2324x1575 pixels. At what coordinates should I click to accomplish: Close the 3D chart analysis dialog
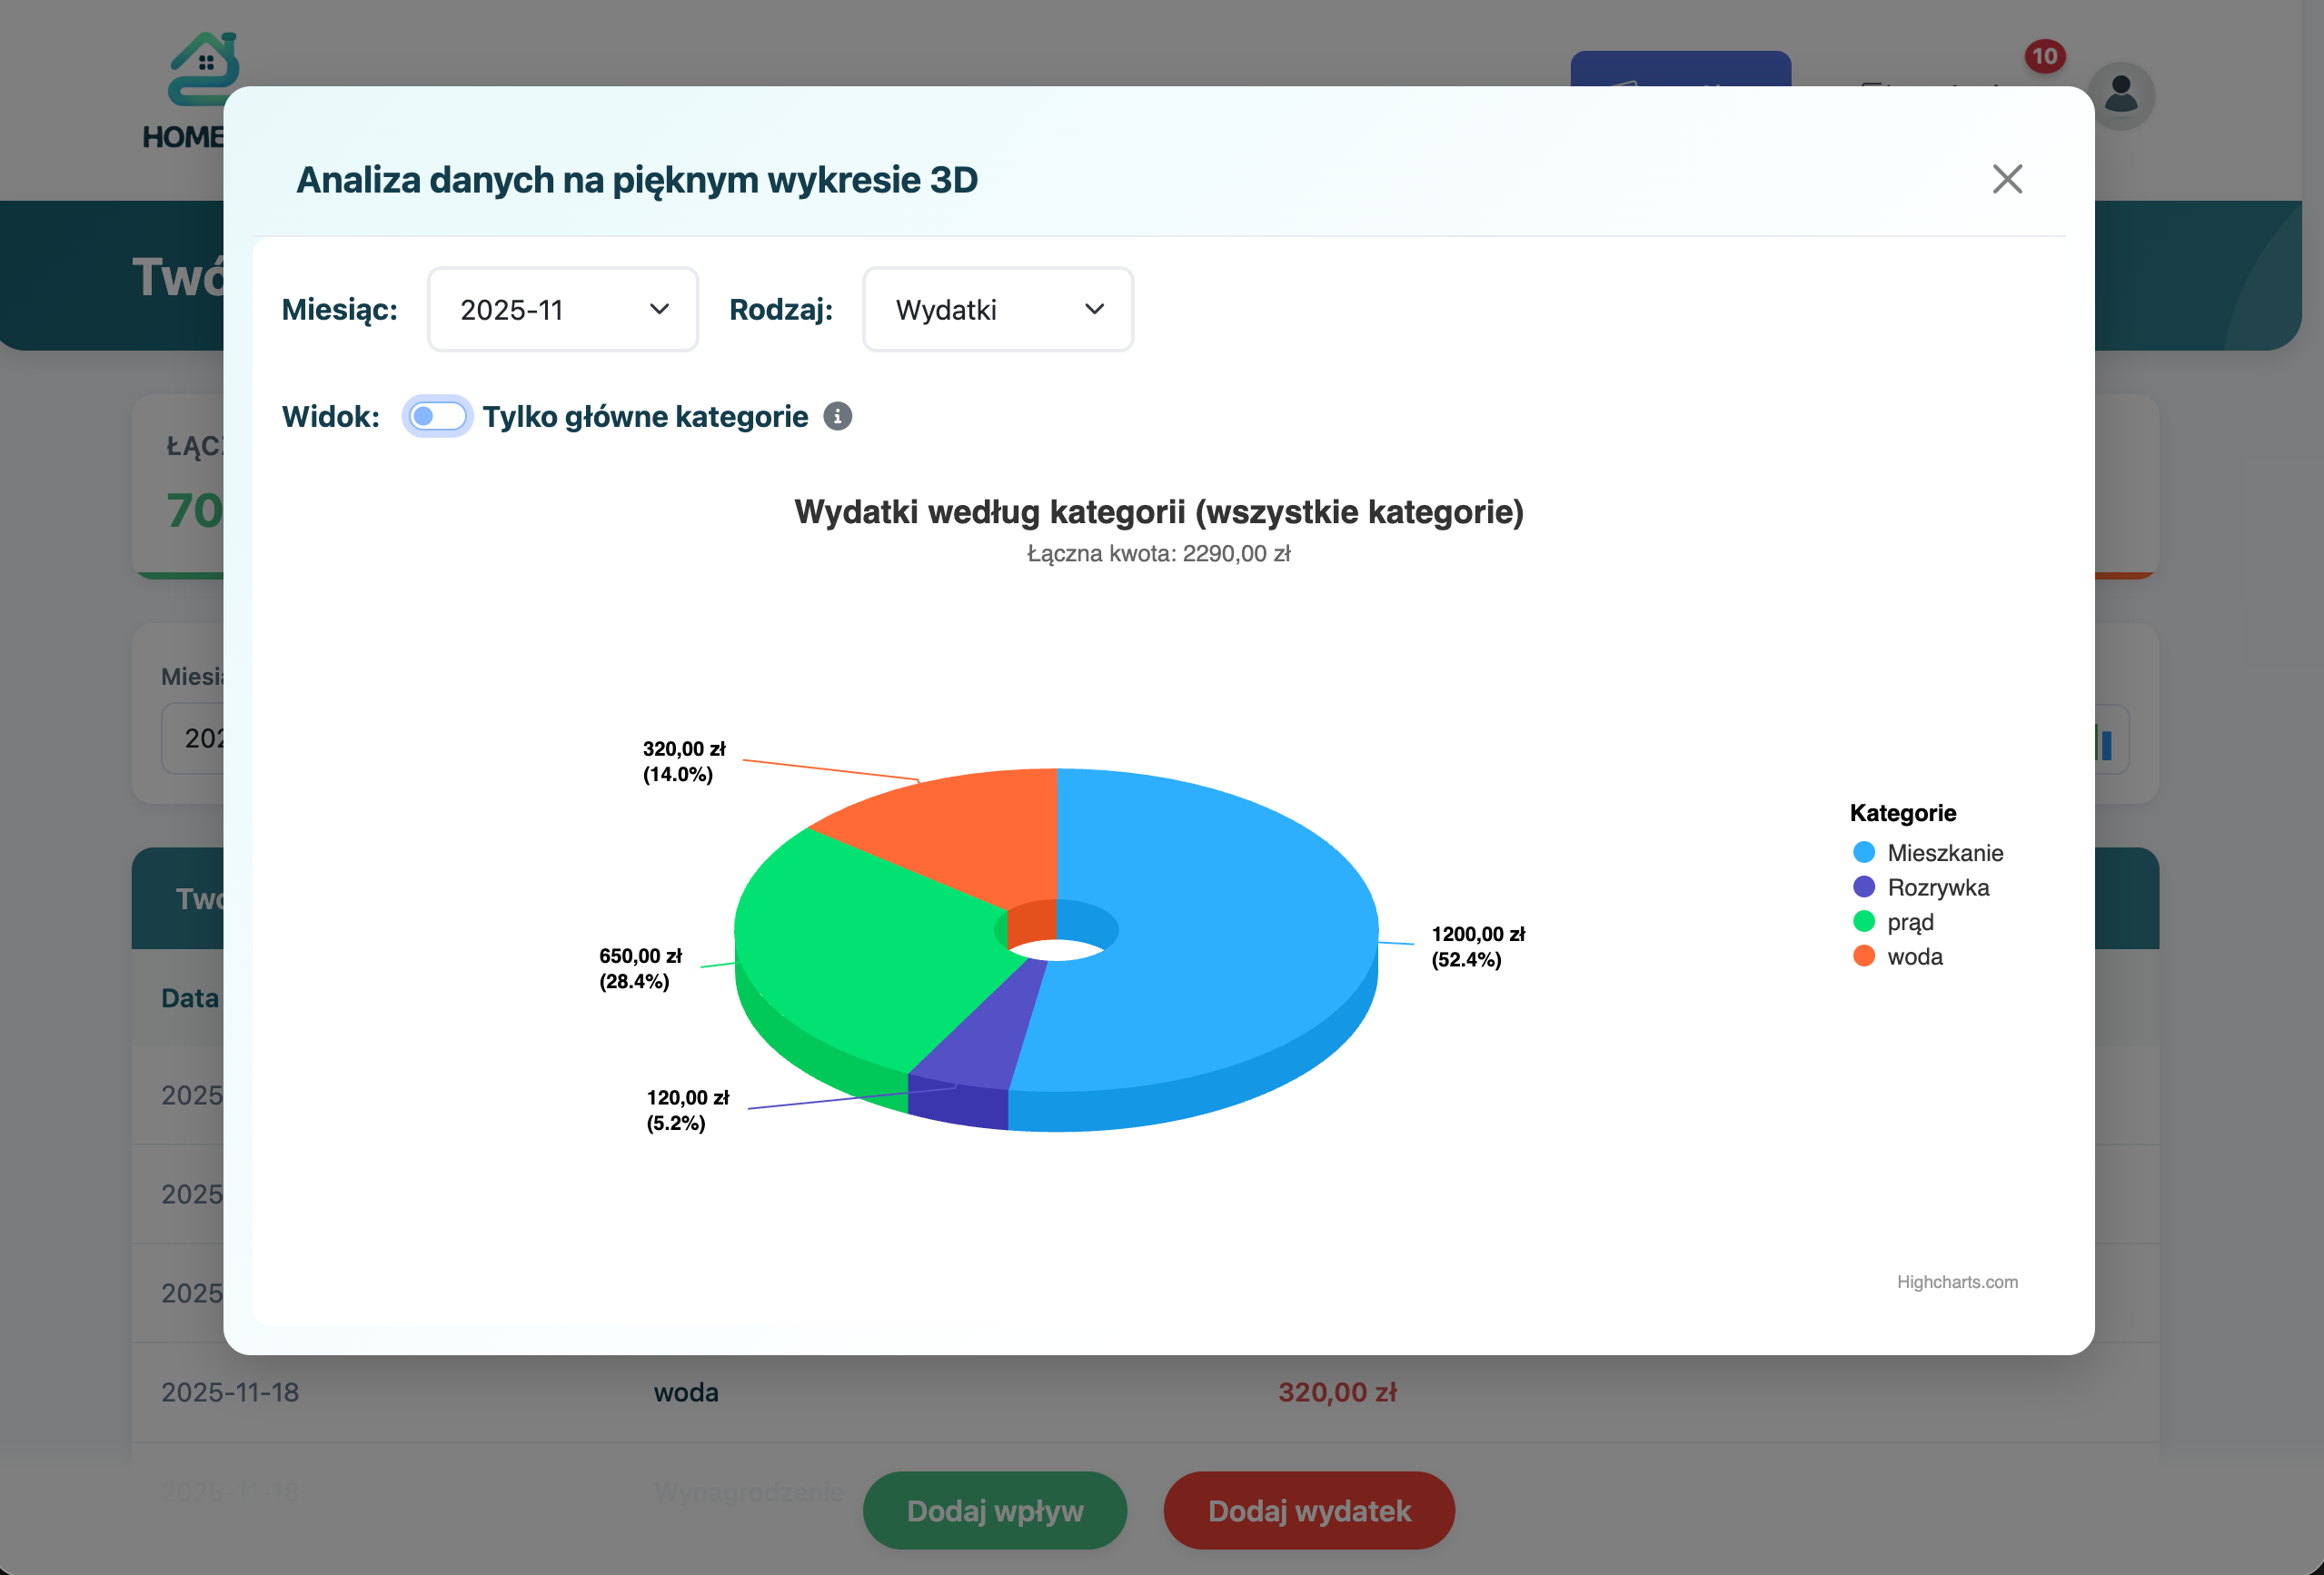[2006, 179]
